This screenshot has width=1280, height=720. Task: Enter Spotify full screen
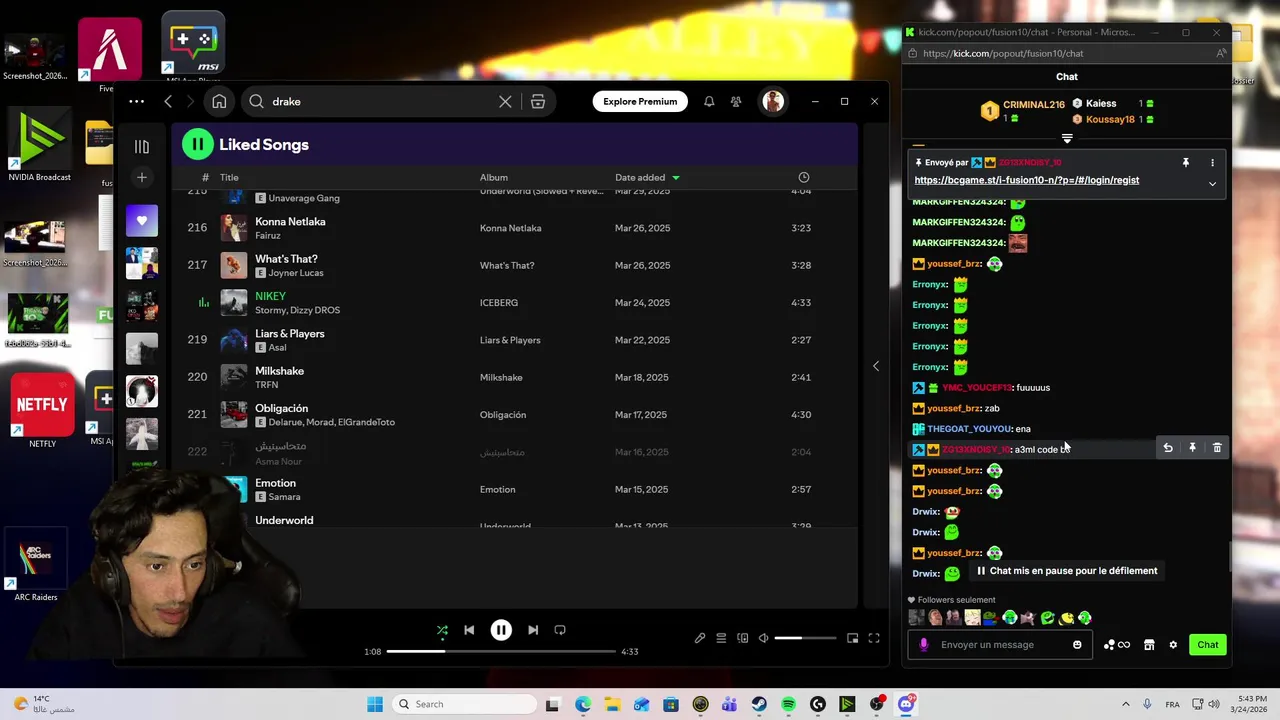[x=874, y=638]
